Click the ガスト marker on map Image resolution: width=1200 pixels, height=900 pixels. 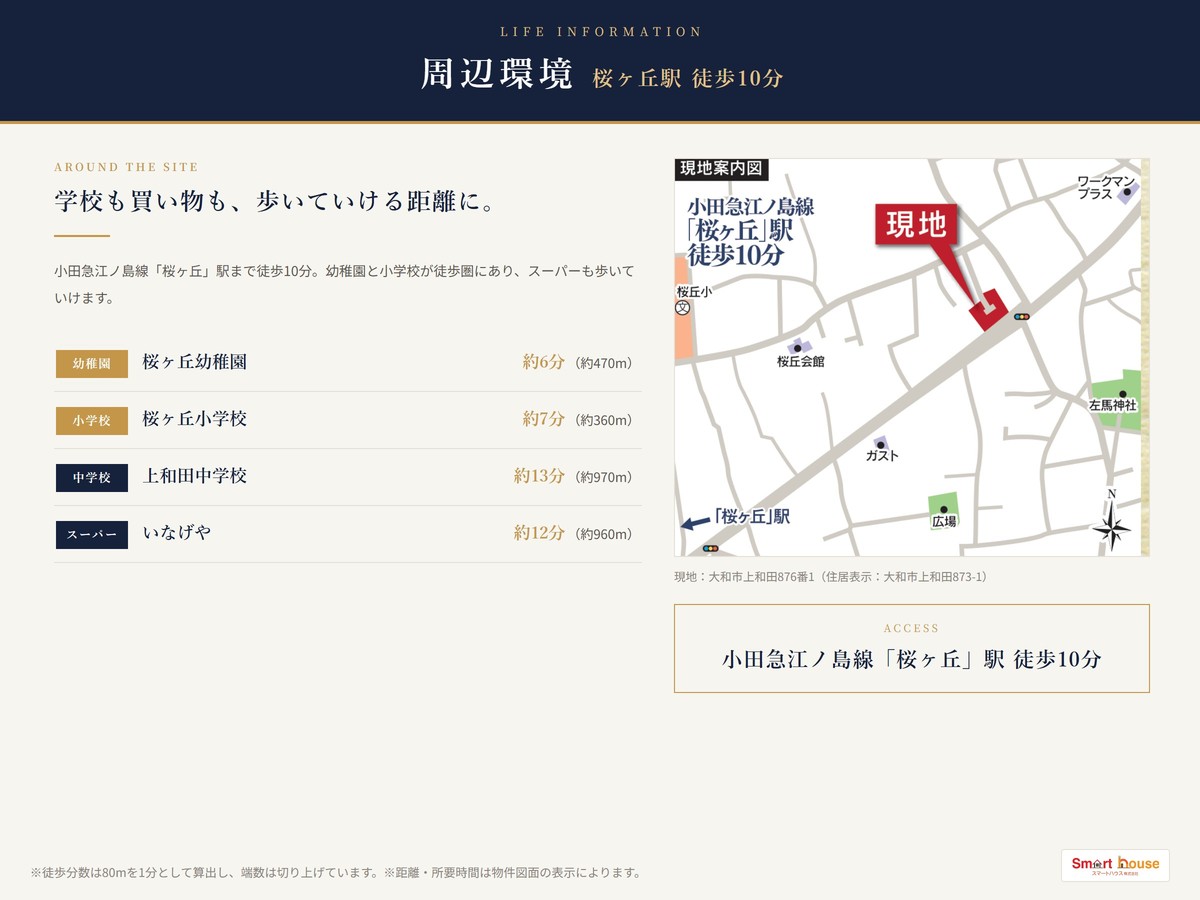pos(880,443)
